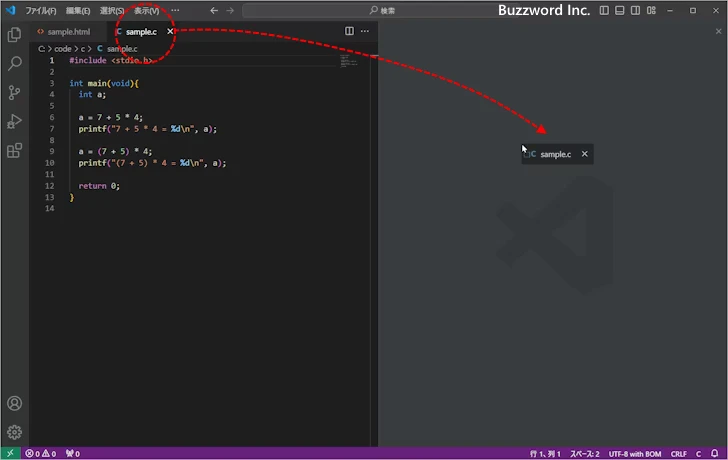This screenshot has width=728, height=460.
Task: Click the notifications bell in status bar
Action: point(717,453)
